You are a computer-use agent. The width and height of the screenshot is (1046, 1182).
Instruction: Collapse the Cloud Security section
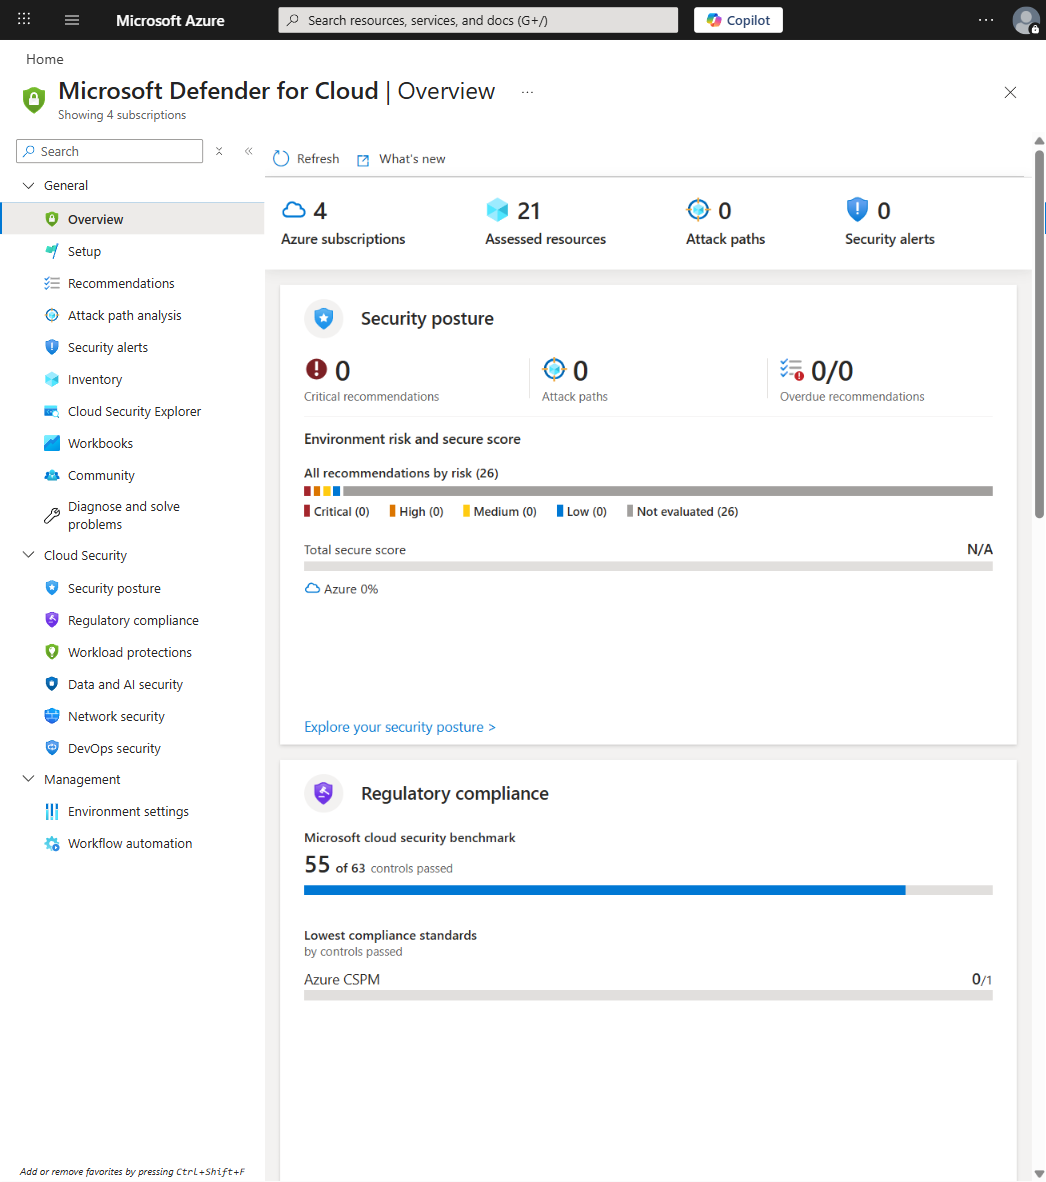(29, 555)
